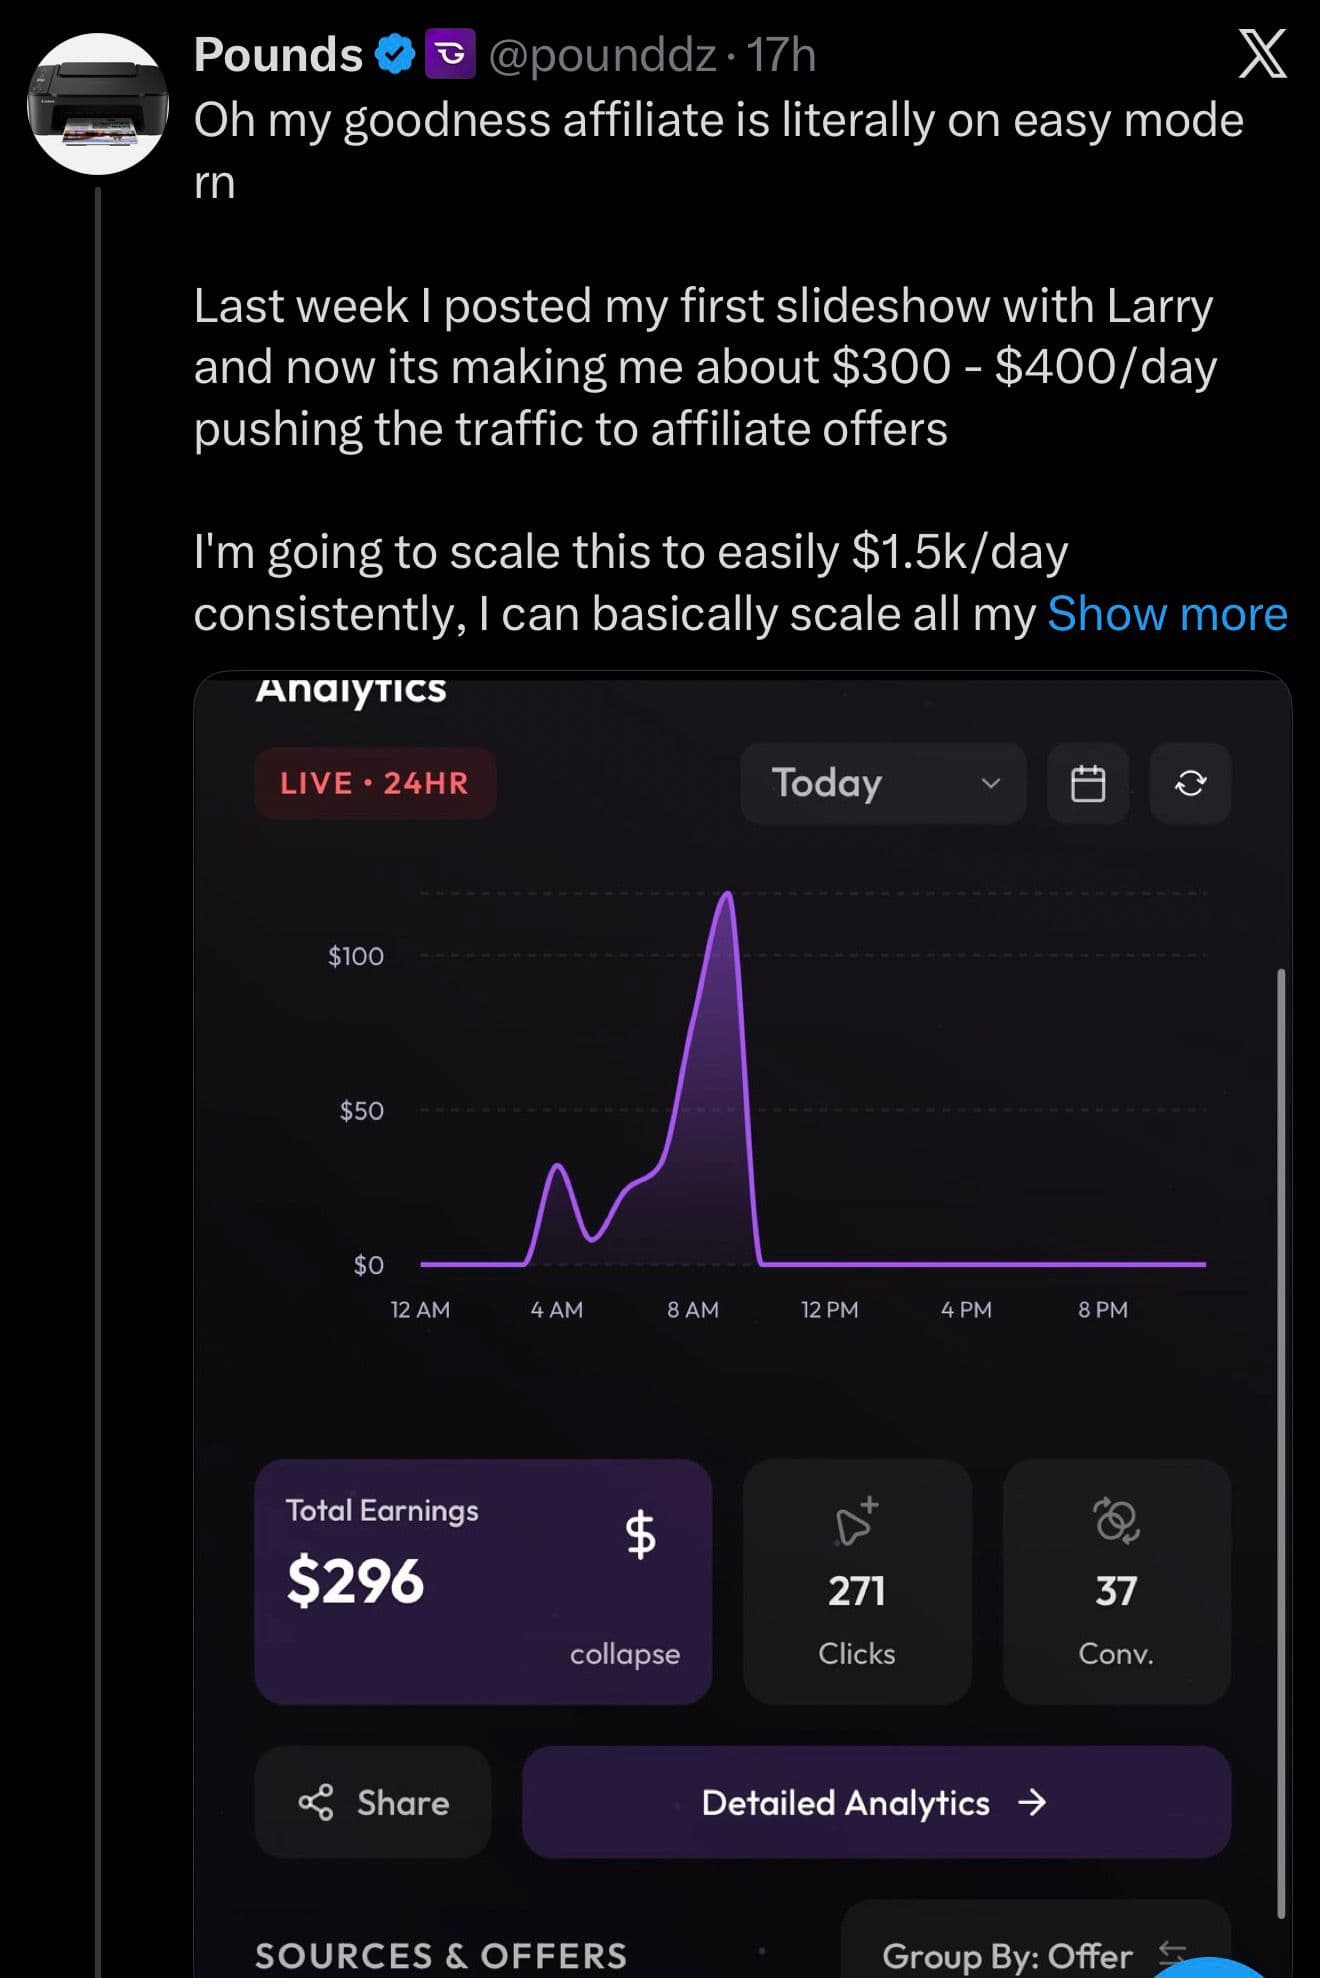This screenshot has width=1320, height=1978.
Task: Open the calendar date picker
Action: click(1088, 783)
